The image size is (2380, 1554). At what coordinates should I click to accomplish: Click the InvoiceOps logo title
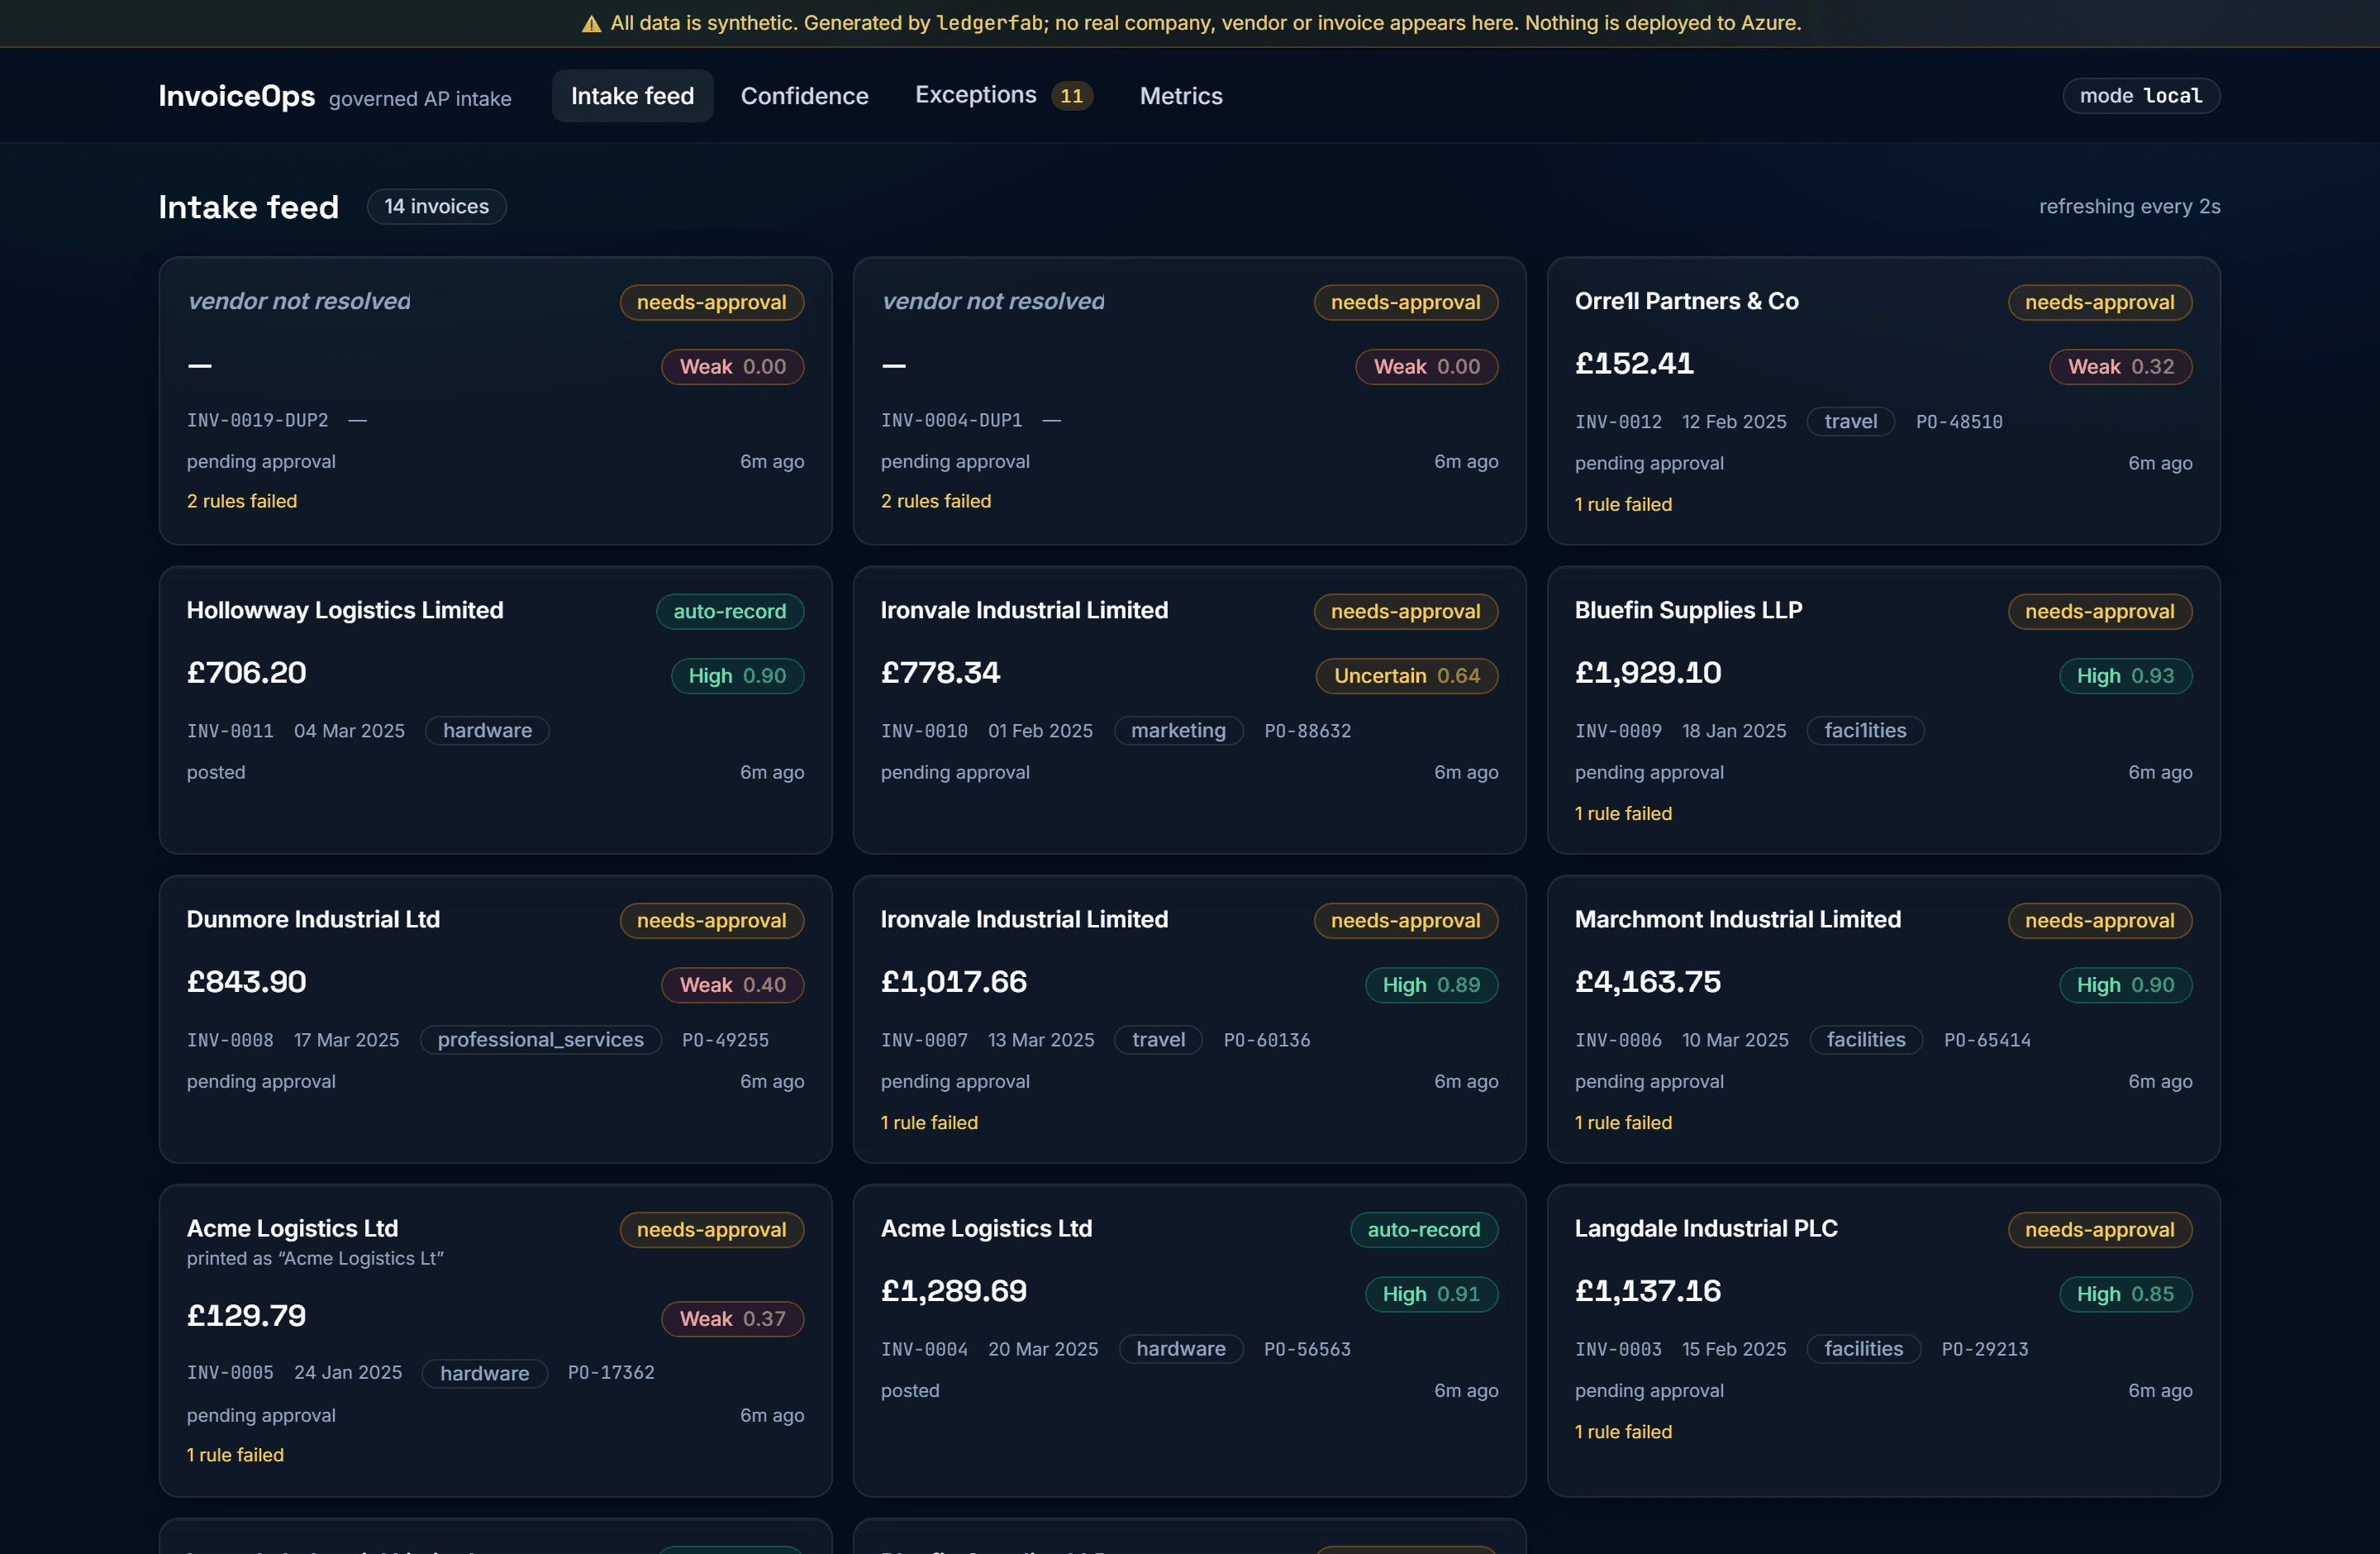tap(237, 96)
